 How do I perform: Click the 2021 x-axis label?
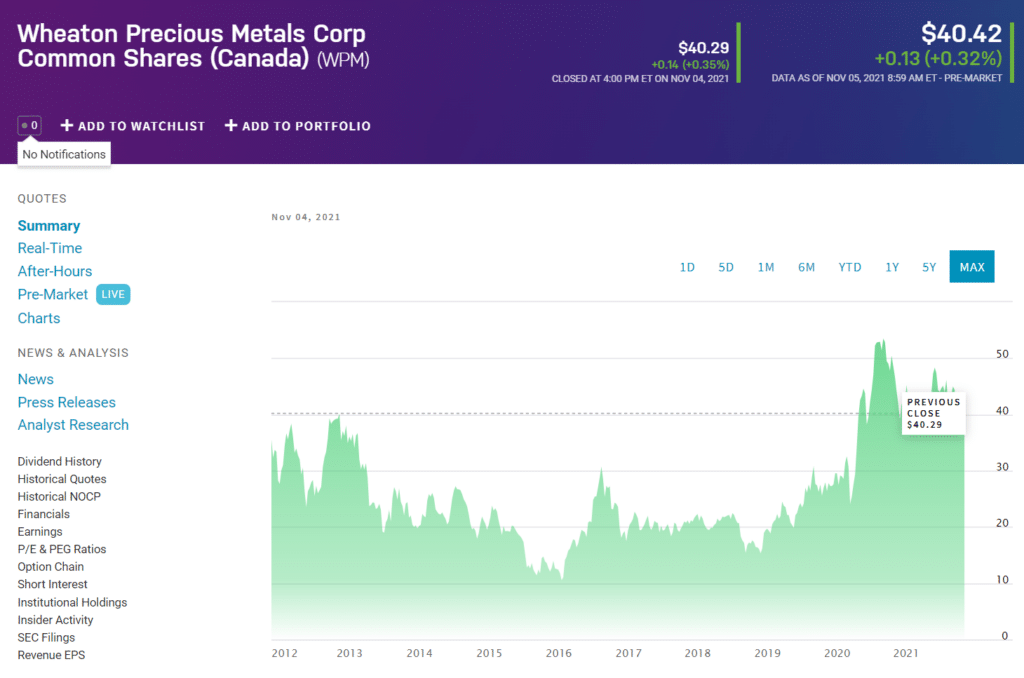[x=906, y=653]
